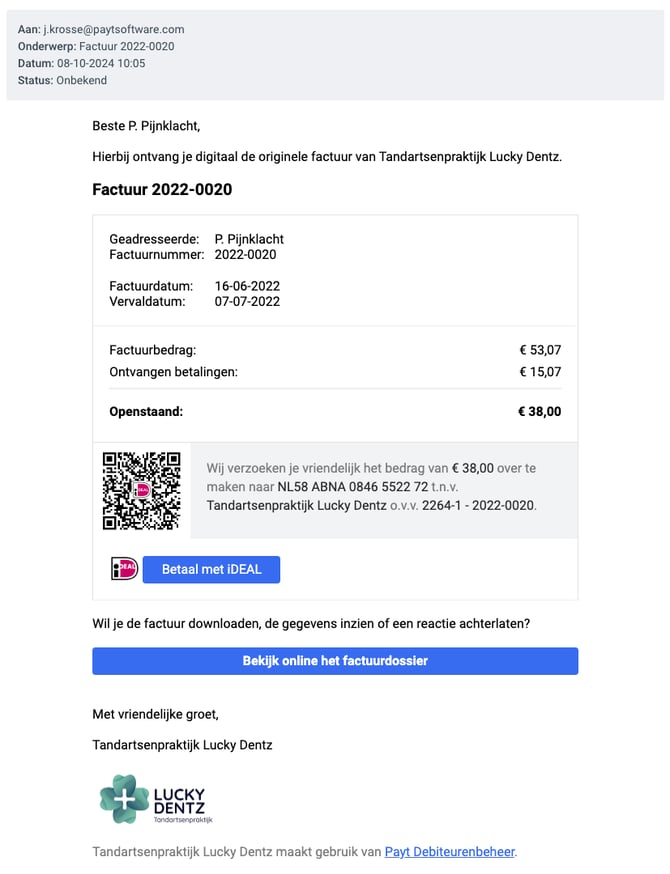This screenshot has height=874, width=670.
Task: Click the Factuur 2022-0020 heading
Action: (162, 190)
